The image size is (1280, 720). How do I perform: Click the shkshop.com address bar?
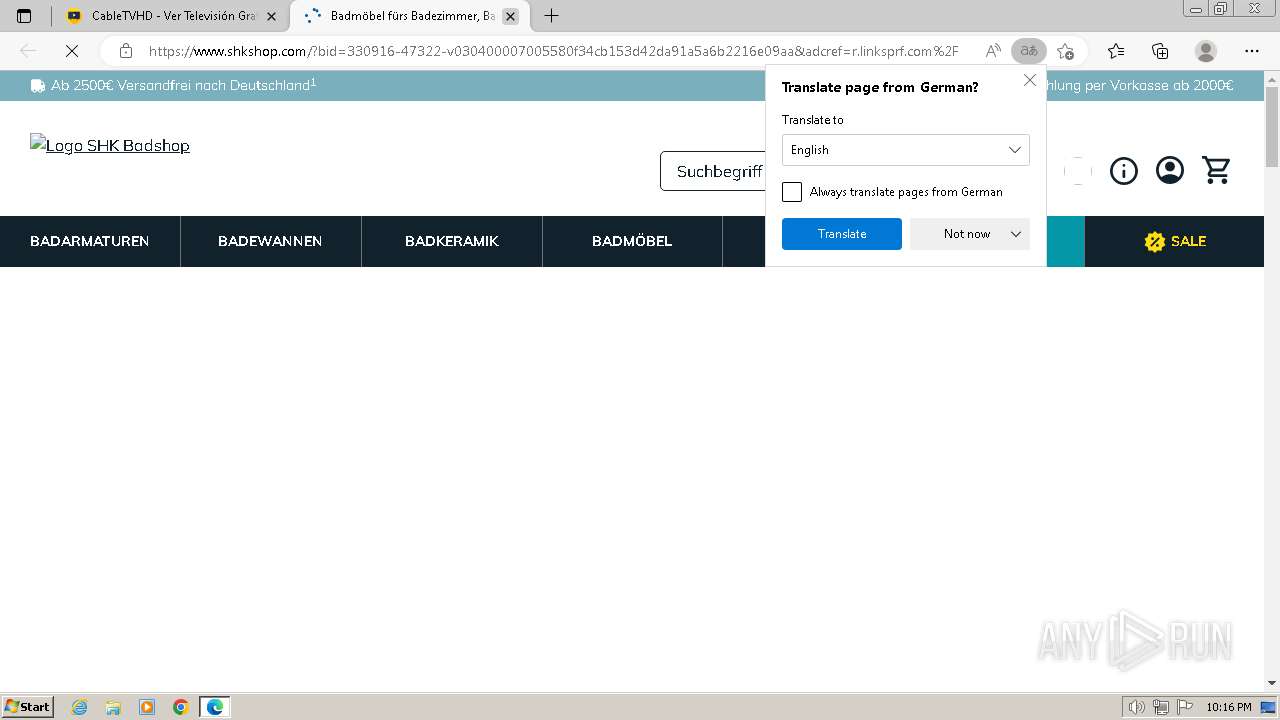553,51
